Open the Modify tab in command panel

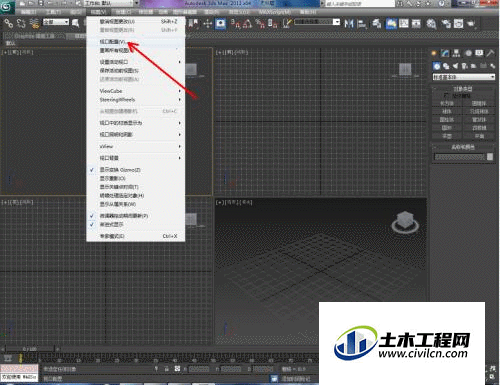click(445, 53)
